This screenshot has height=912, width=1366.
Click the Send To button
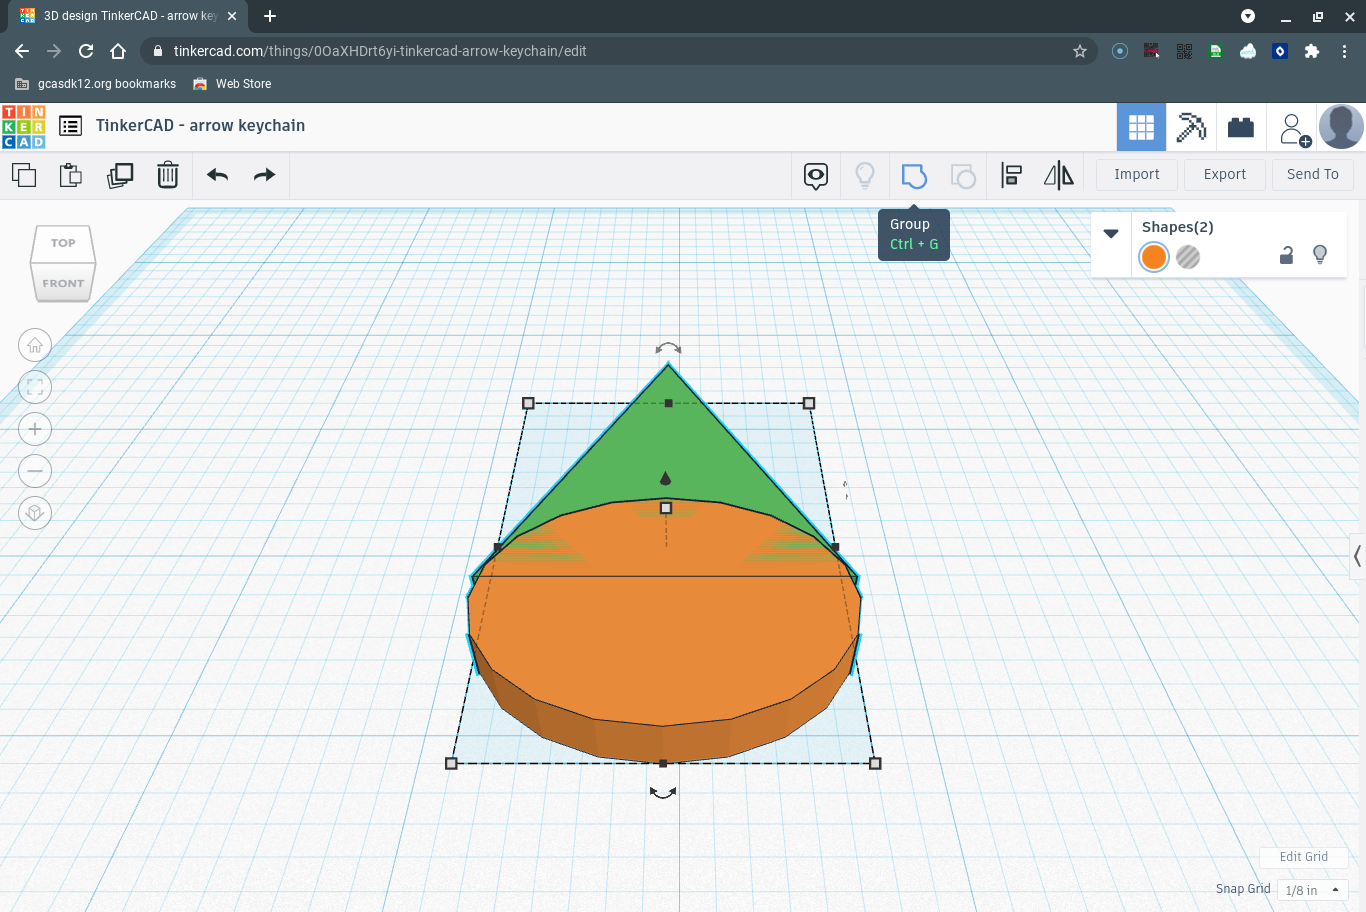point(1313,174)
